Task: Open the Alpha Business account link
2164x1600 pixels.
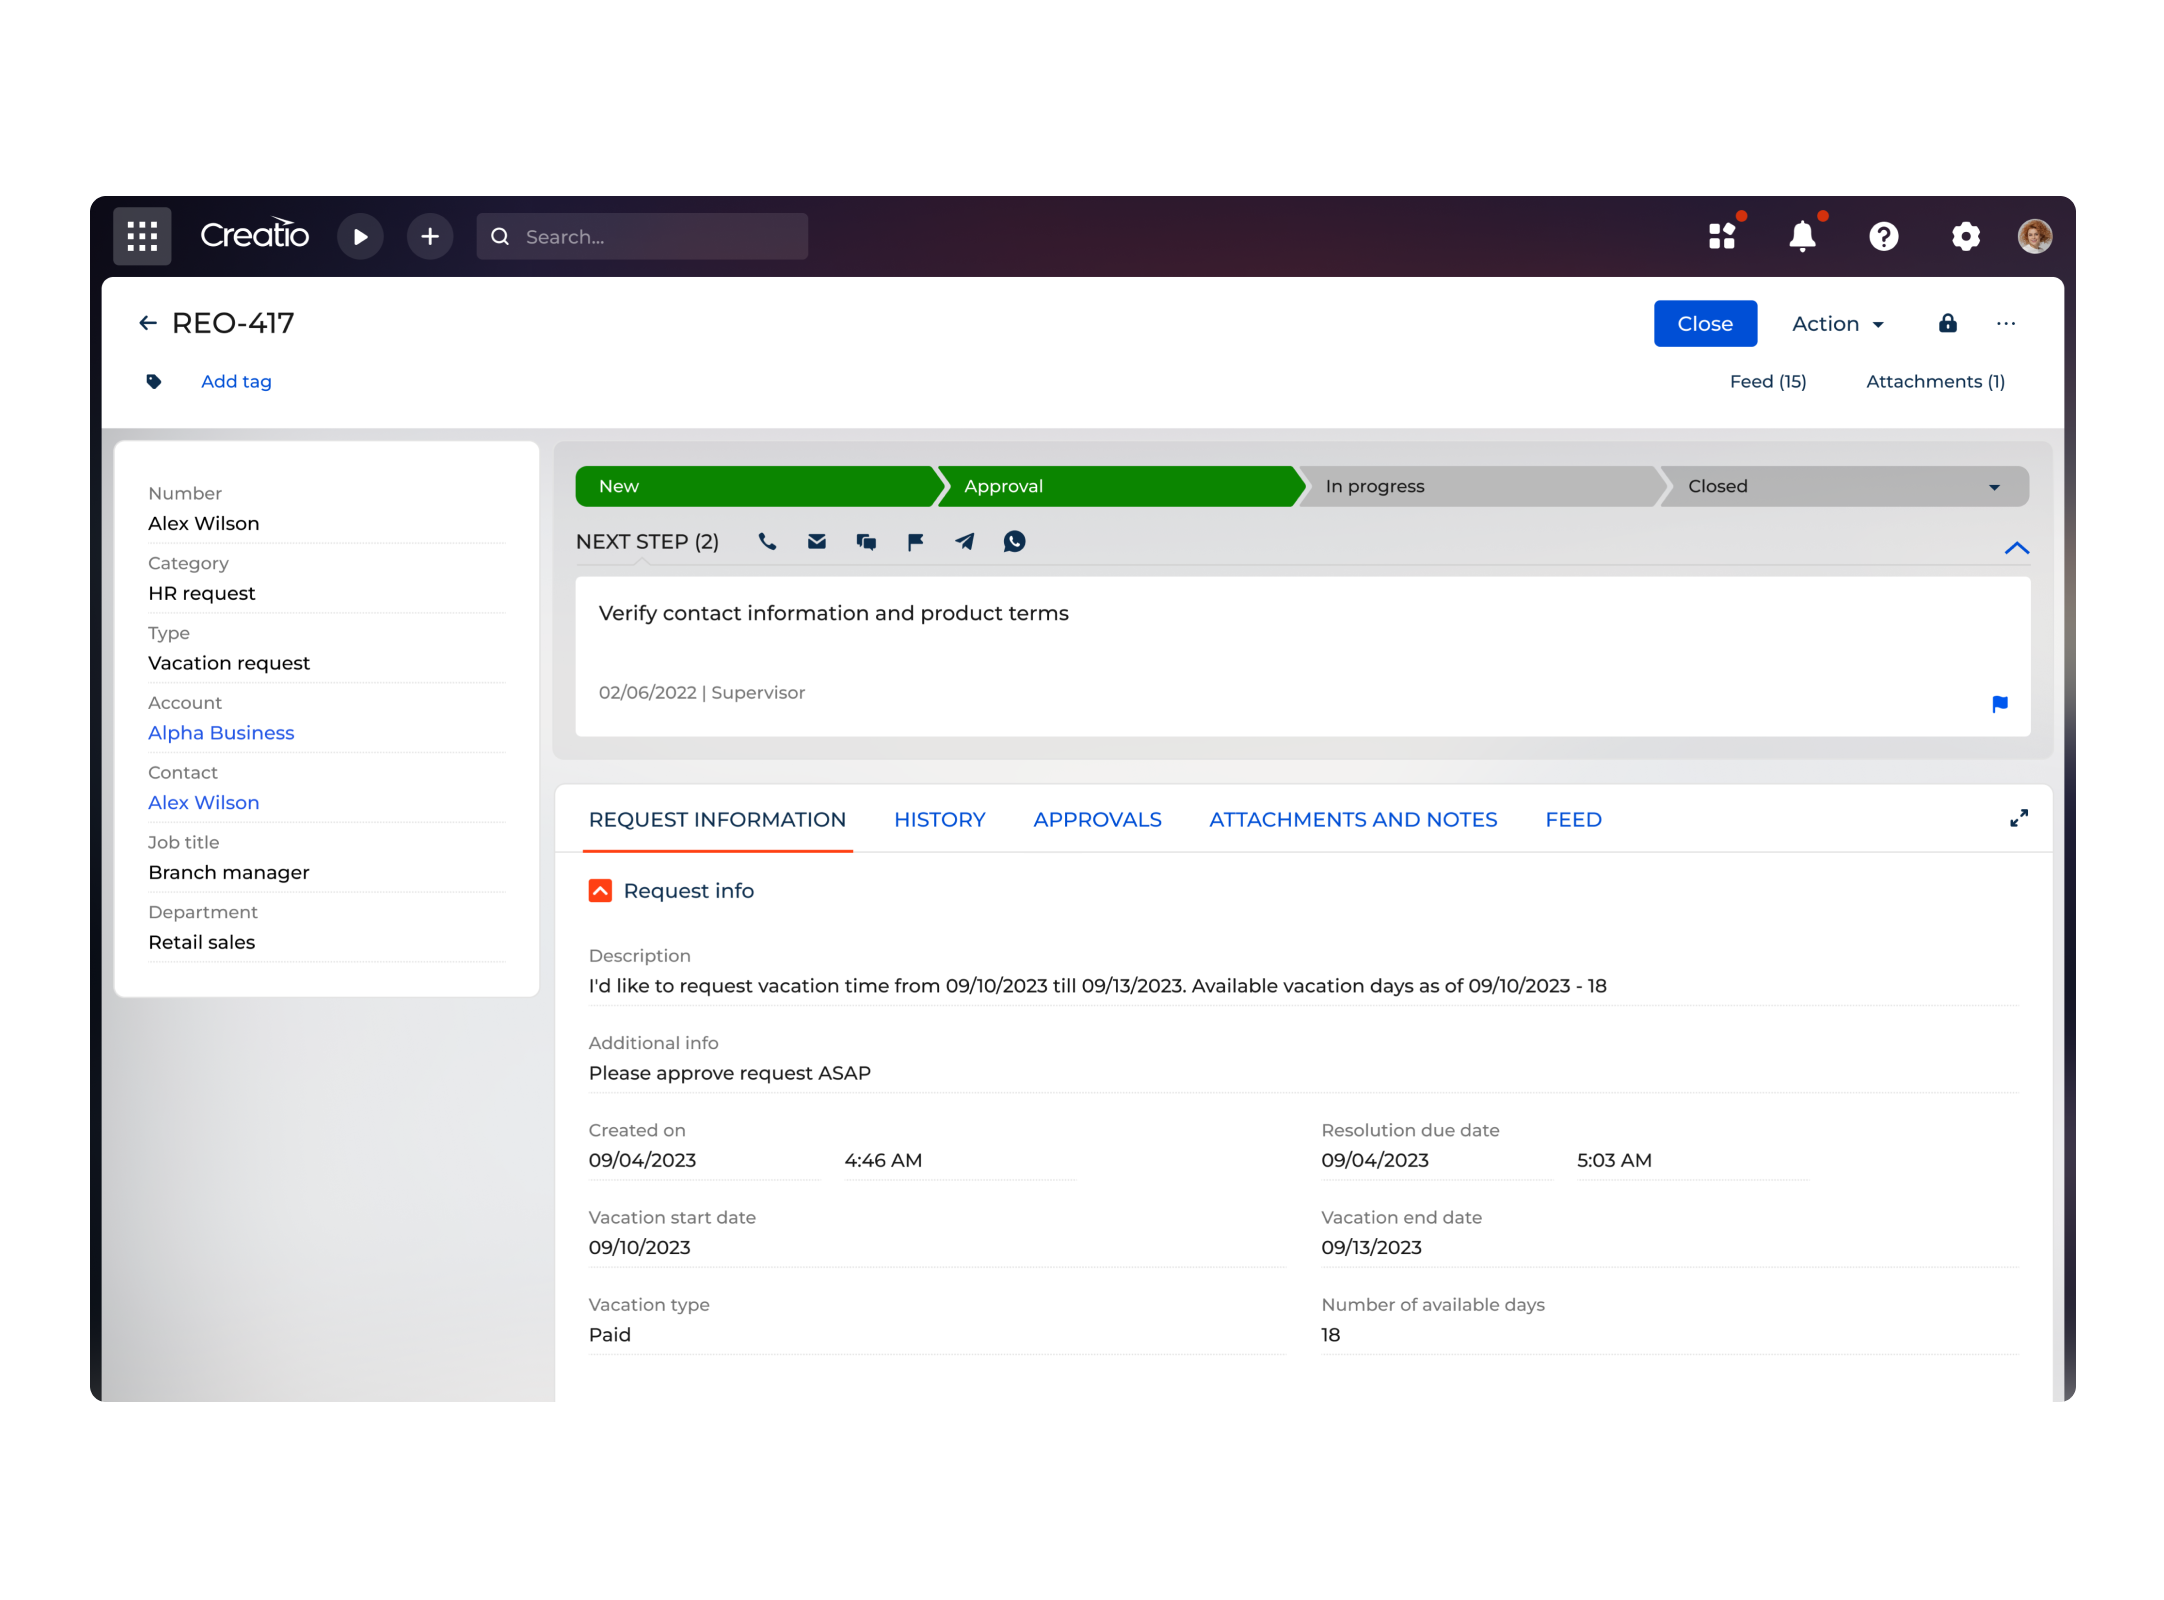Action: point(221,732)
